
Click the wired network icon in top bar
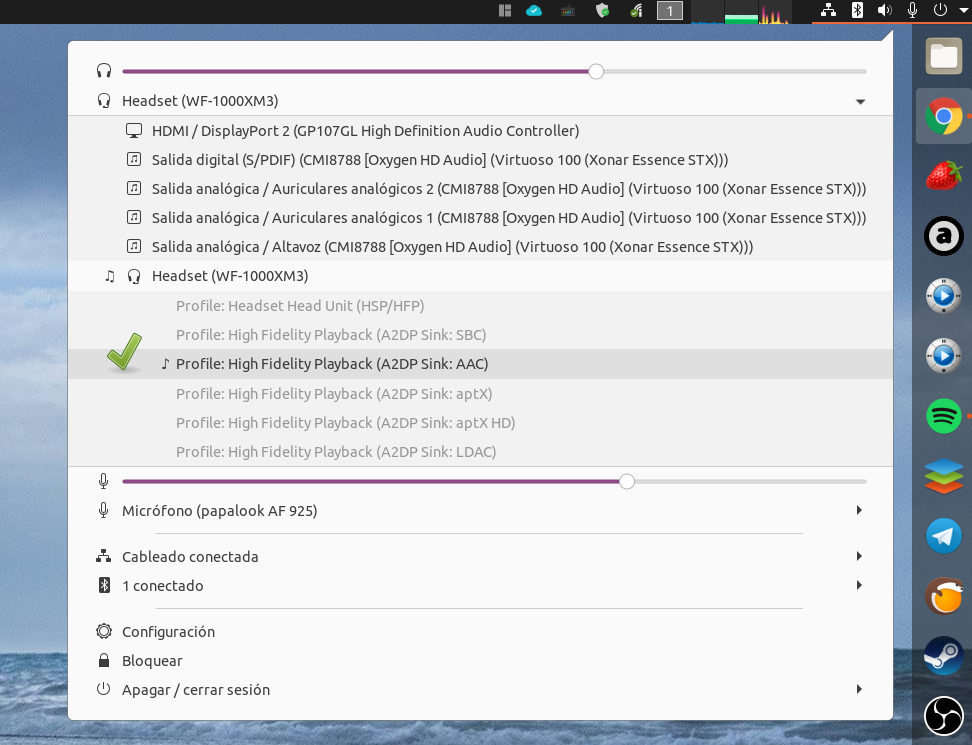[x=828, y=10]
